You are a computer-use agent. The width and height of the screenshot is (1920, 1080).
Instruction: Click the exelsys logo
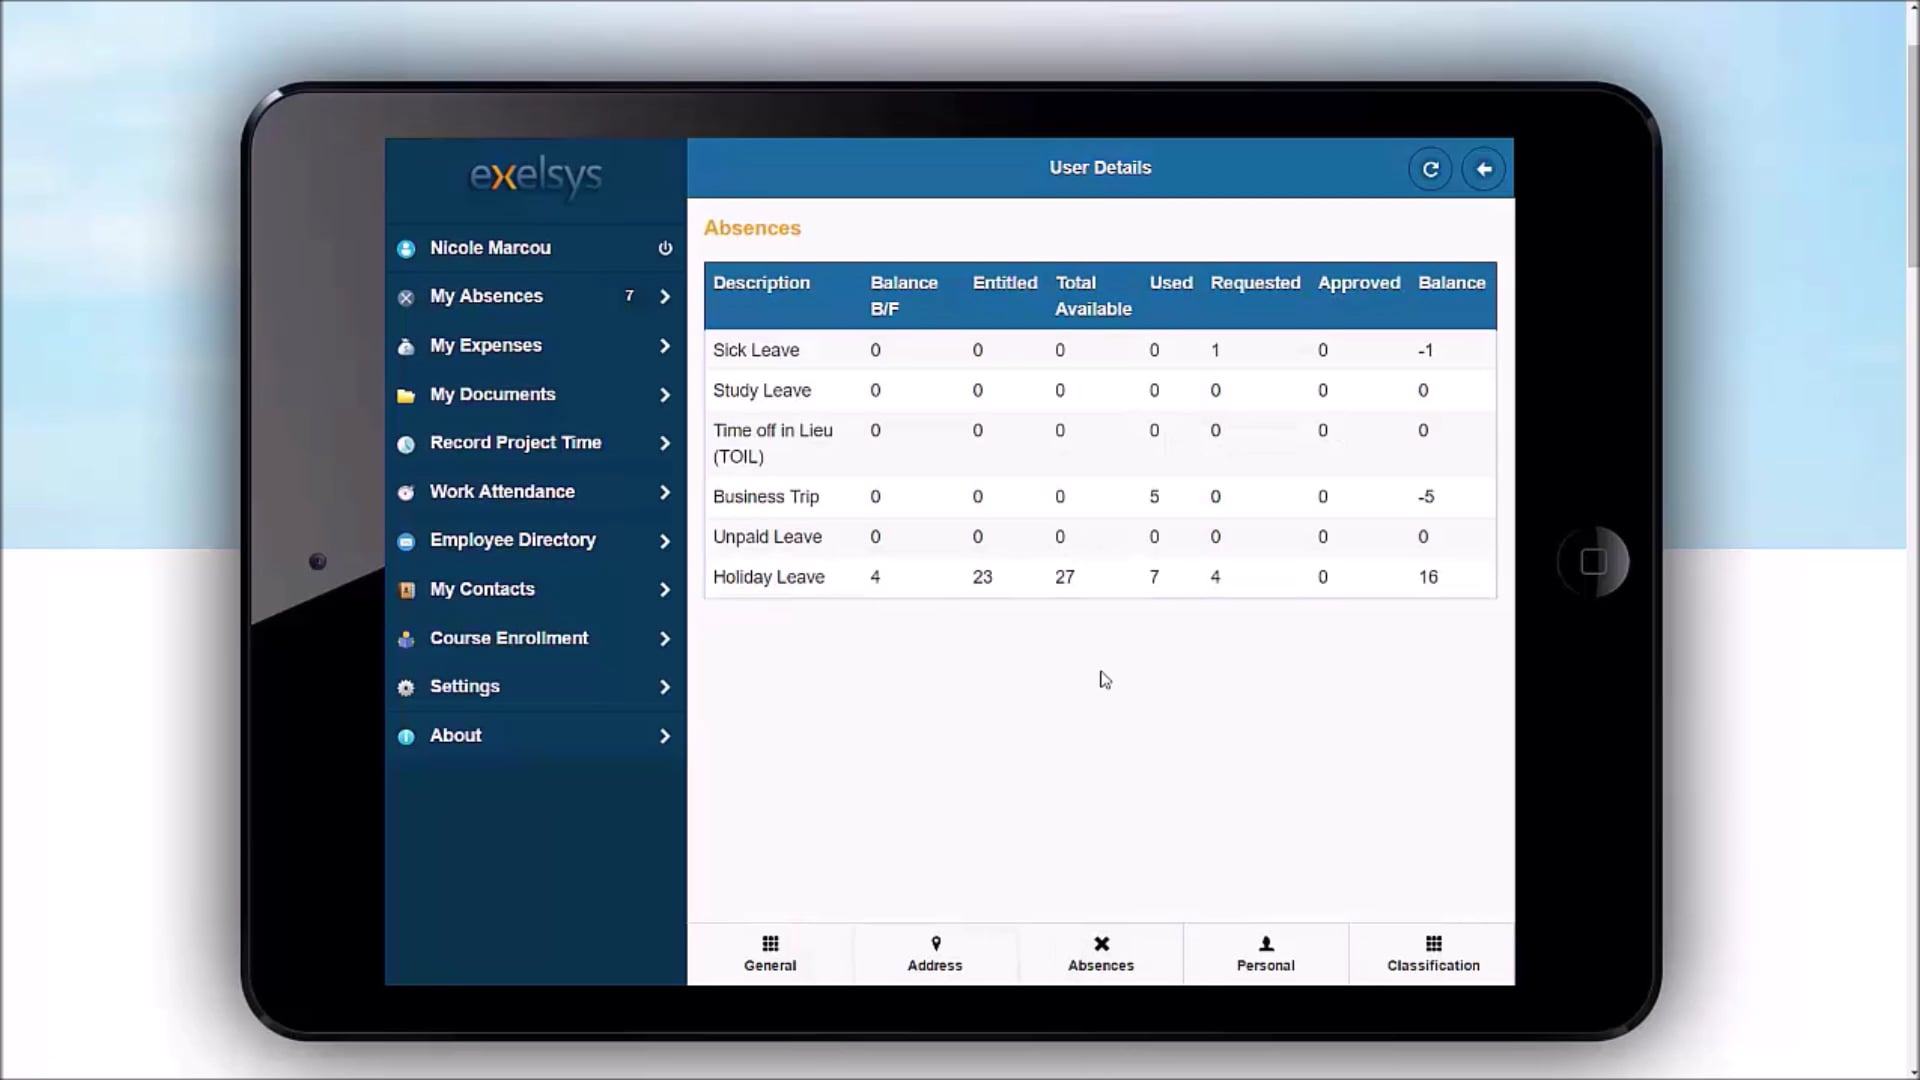(535, 178)
